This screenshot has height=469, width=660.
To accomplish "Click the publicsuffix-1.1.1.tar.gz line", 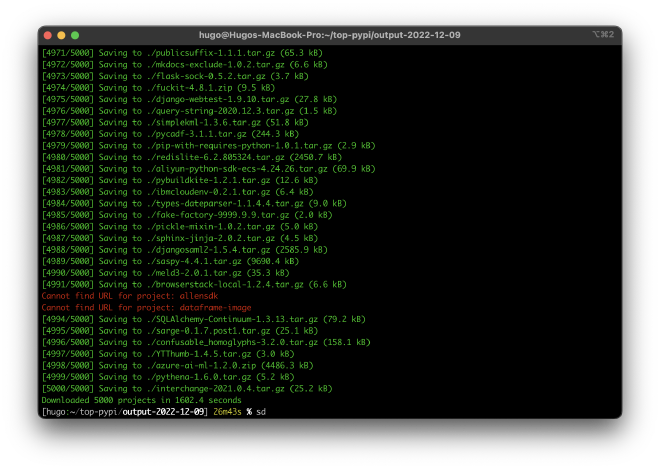I will [x=182, y=53].
